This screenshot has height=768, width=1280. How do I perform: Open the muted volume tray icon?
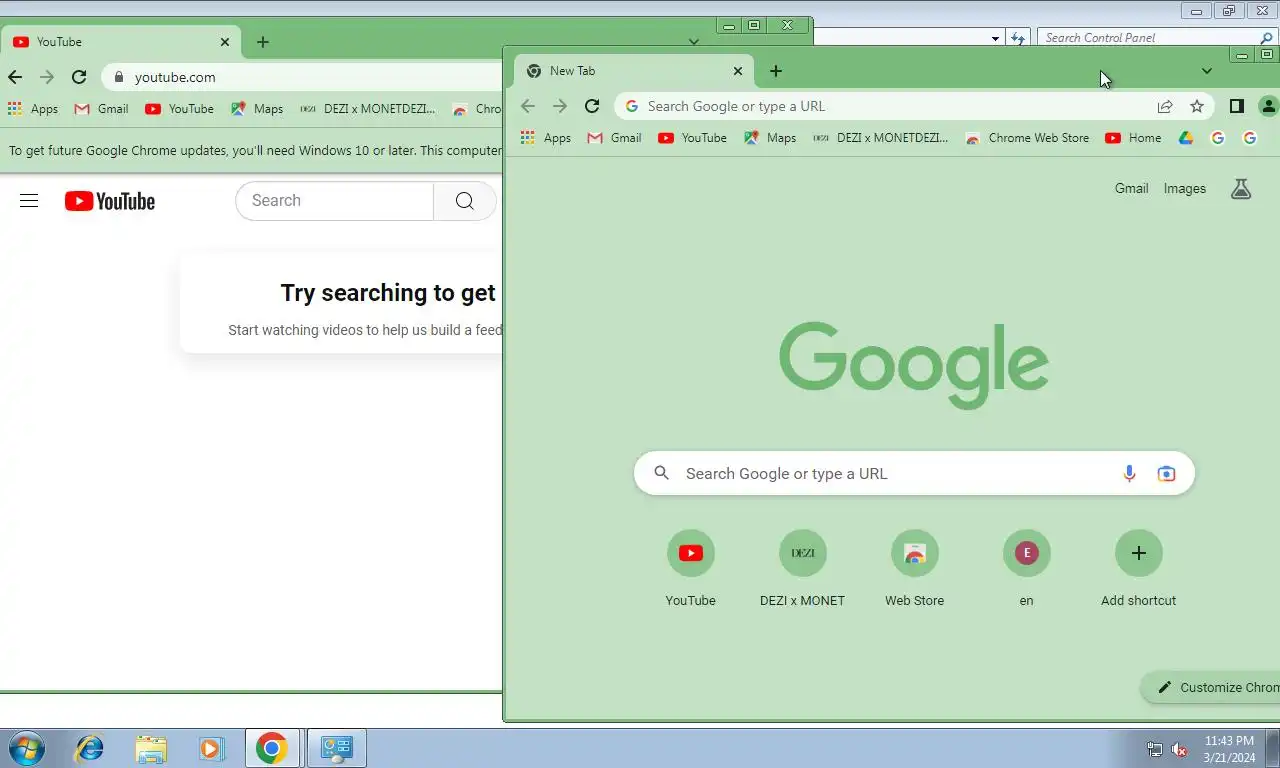1179,749
